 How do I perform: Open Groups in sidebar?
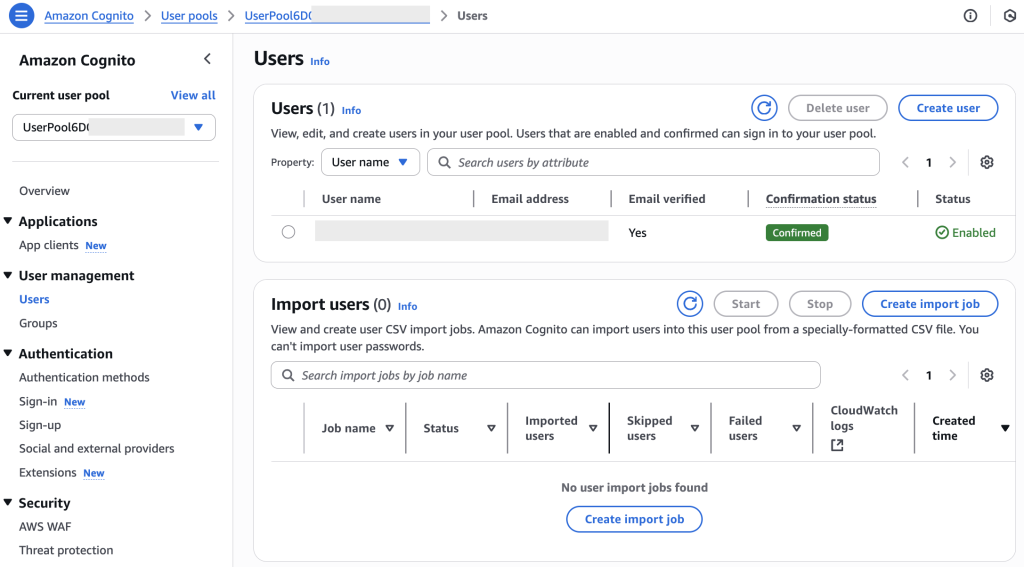point(38,323)
